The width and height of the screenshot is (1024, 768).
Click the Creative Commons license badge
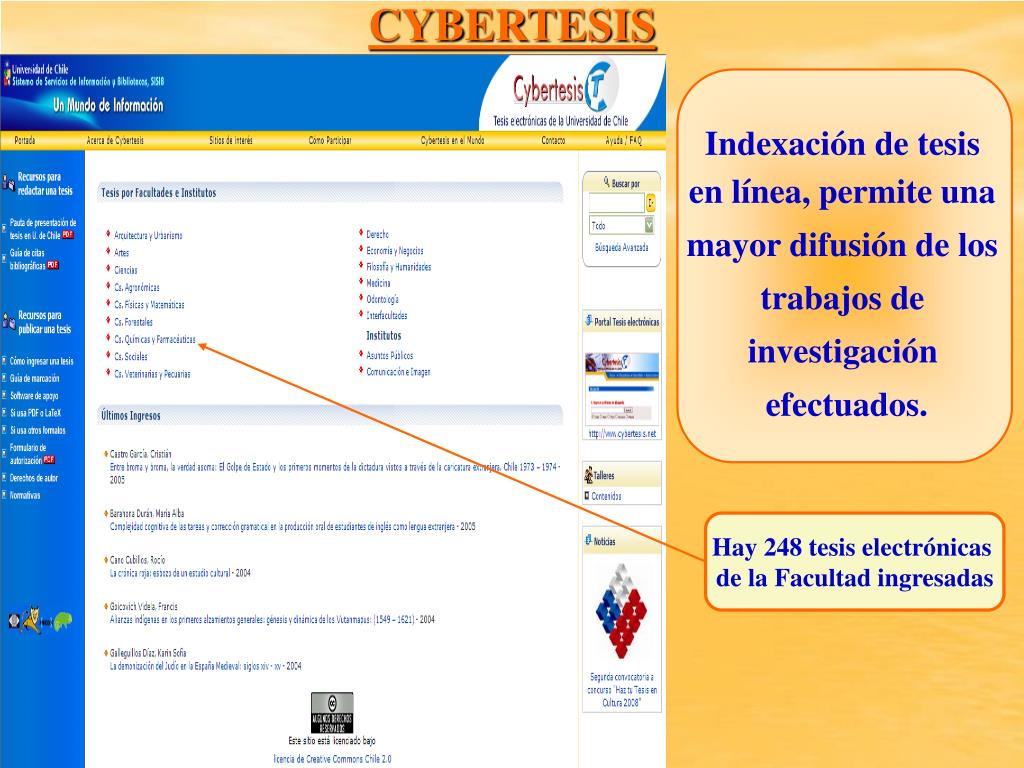tap(332, 712)
